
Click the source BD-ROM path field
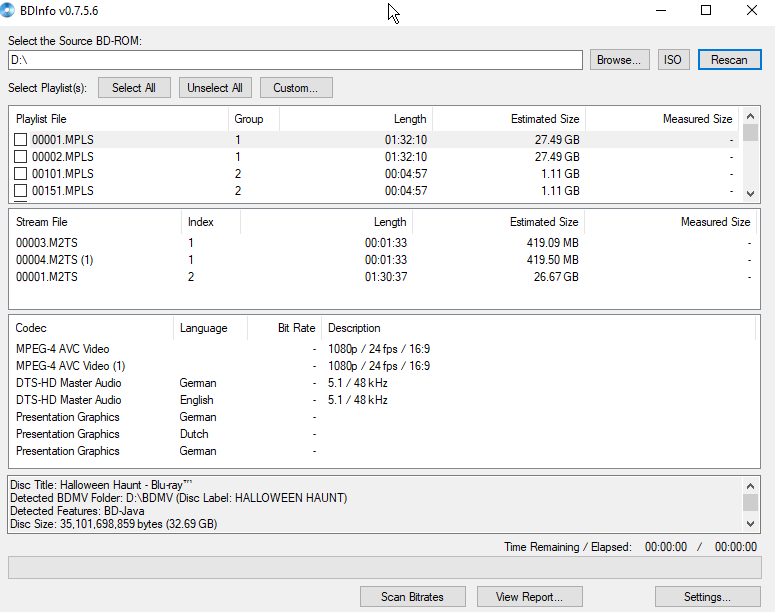point(295,60)
